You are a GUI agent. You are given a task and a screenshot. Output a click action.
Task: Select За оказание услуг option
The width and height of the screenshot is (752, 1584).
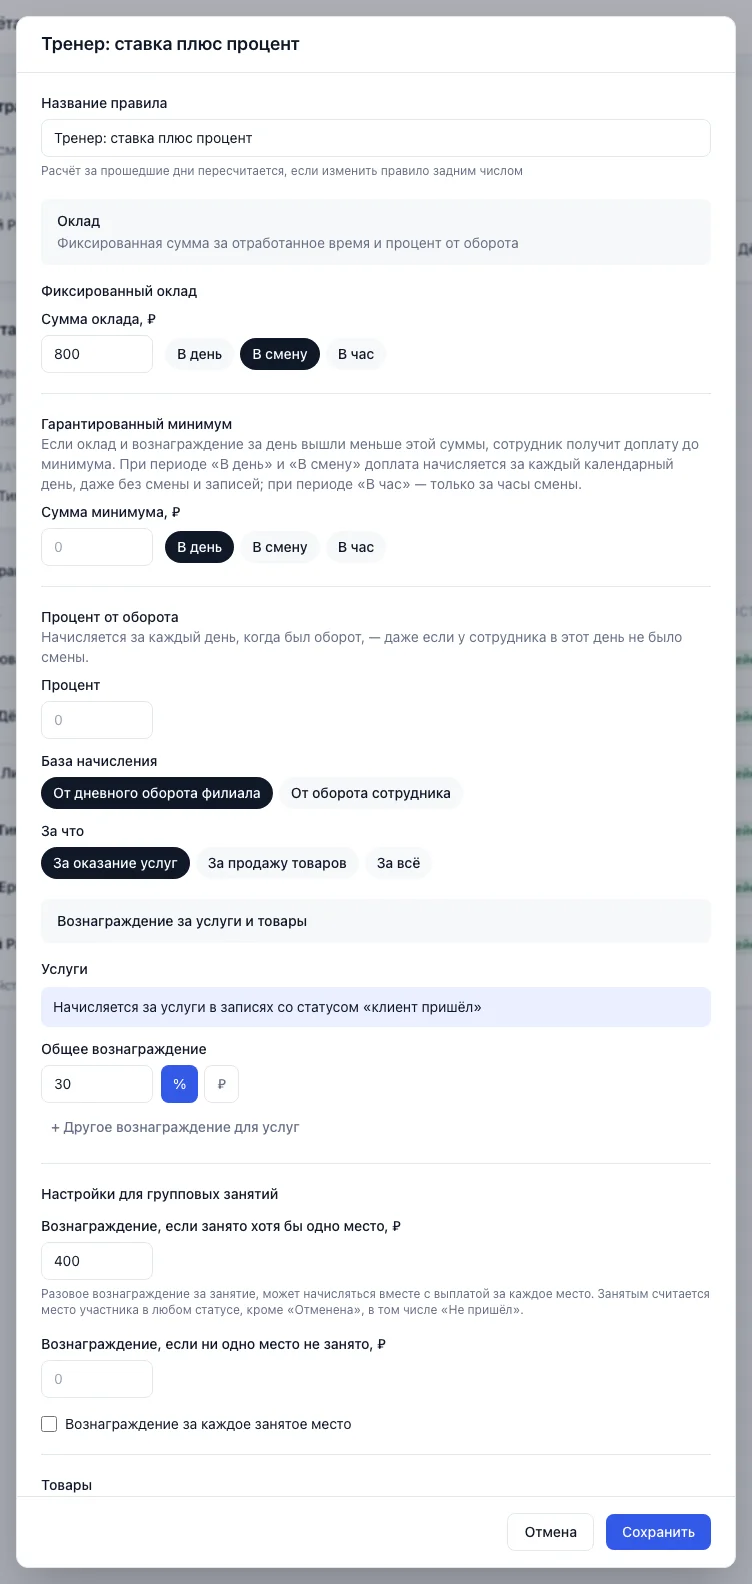point(115,863)
